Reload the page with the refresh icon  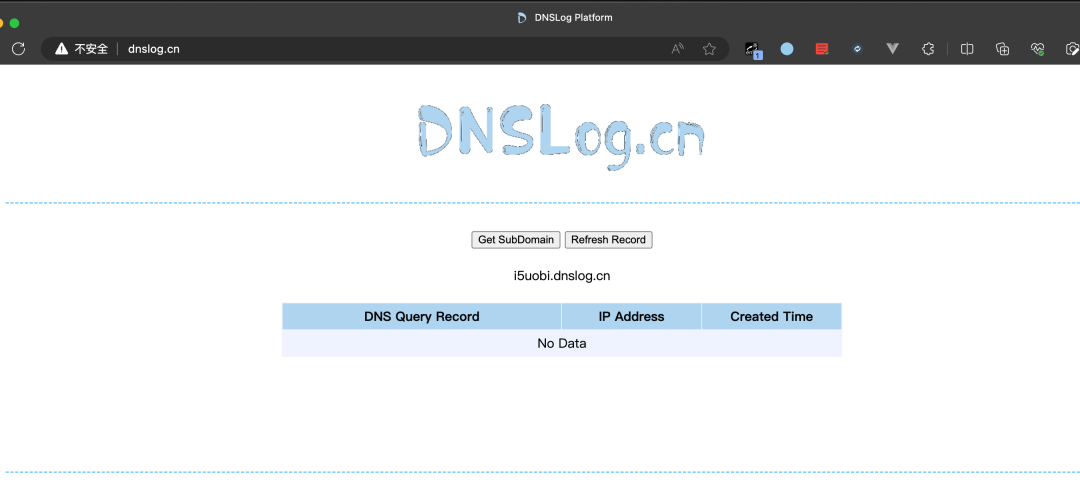(19, 49)
